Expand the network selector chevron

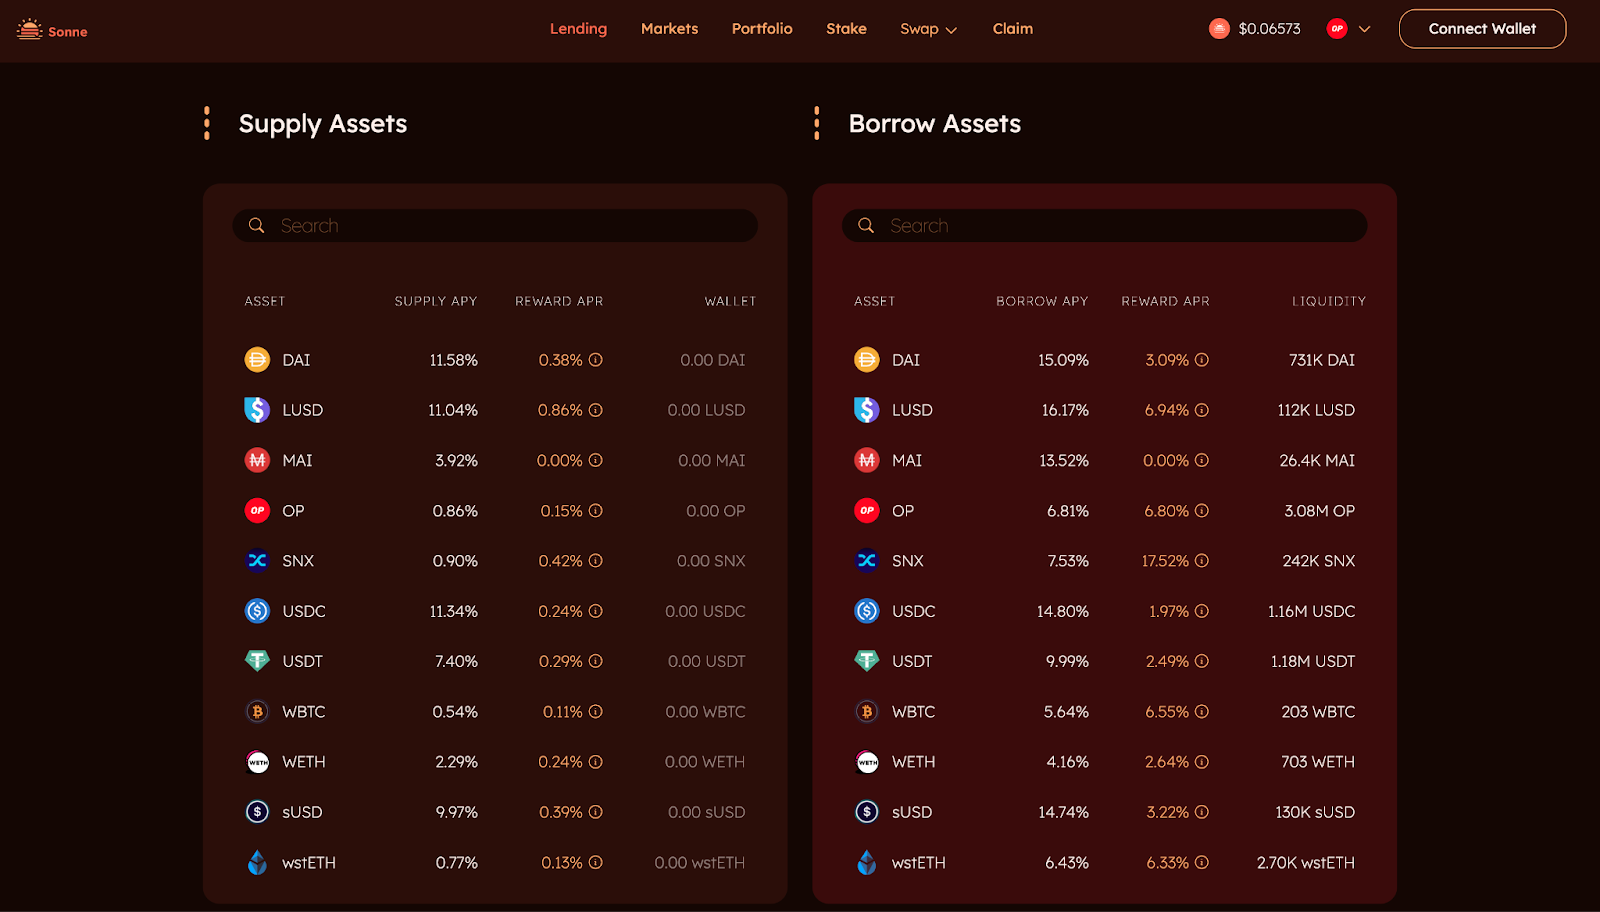point(1364,29)
